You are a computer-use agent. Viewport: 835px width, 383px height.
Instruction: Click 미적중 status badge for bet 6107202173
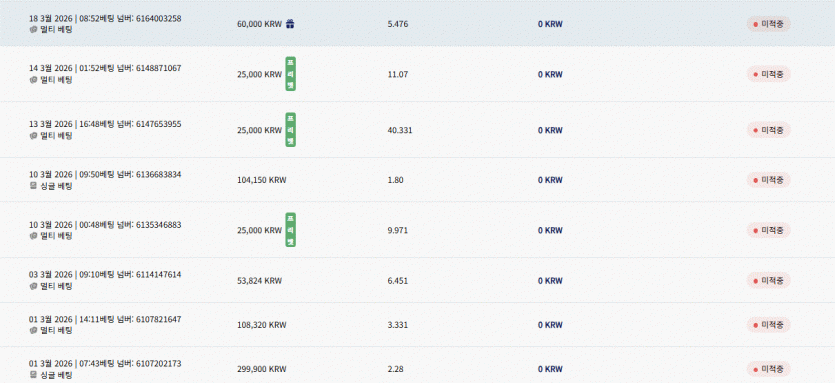pyautogui.click(x=768, y=369)
